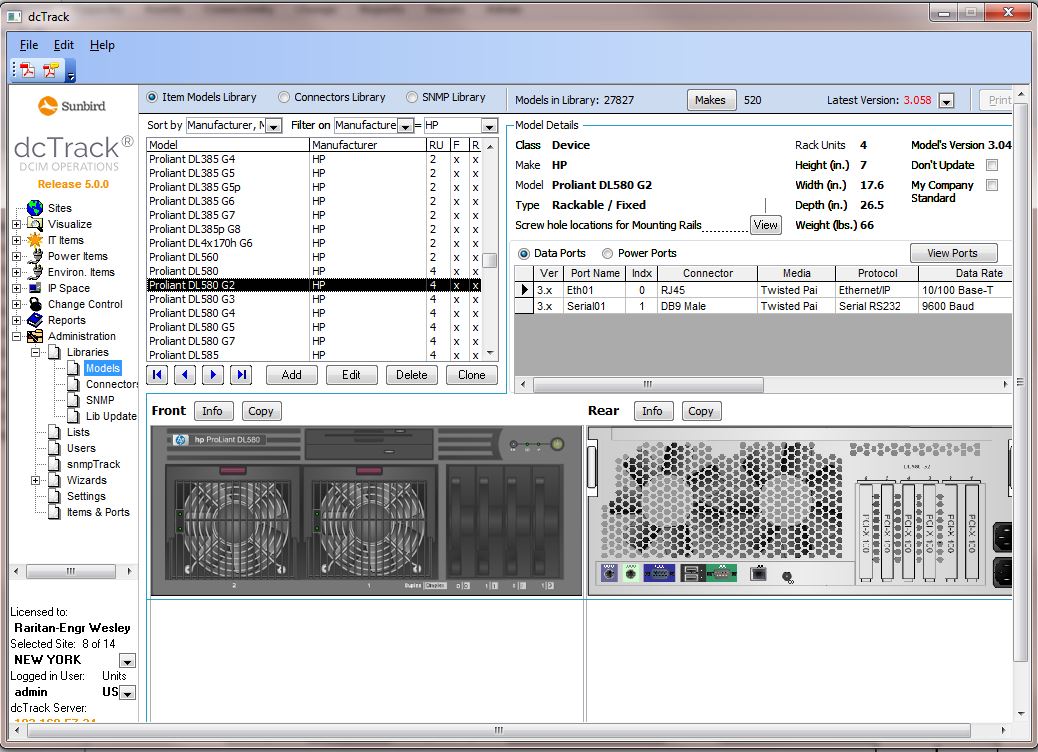The width and height of the screenshot is (1038, 752).
Task: Select the SNMP Library radio button
Action: pyautogui.click(x=412, y=97)
